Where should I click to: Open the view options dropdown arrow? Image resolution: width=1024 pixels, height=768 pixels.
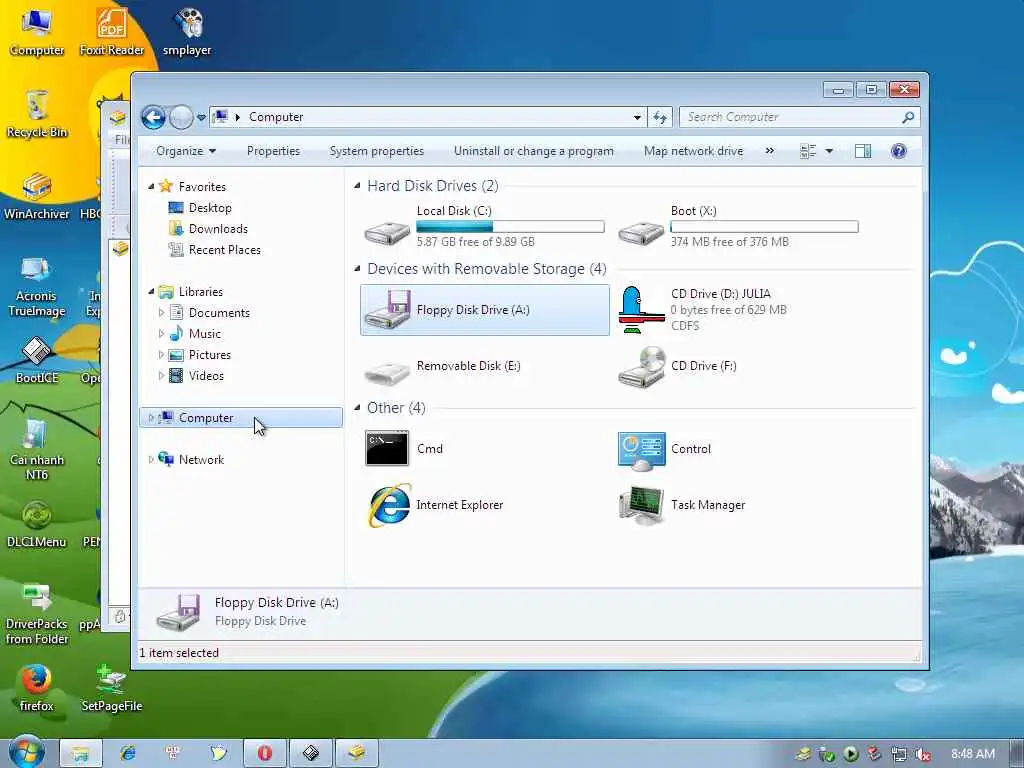pyautogui.click(x=829, y=151)
